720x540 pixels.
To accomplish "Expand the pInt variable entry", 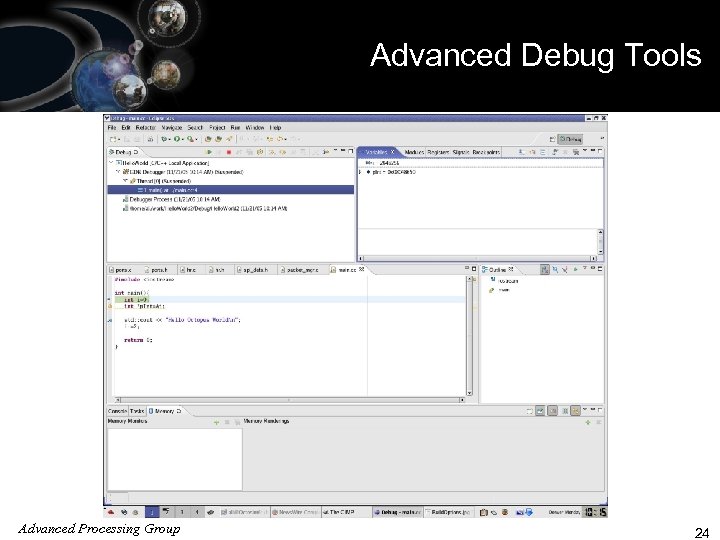I will coord(360,172).
